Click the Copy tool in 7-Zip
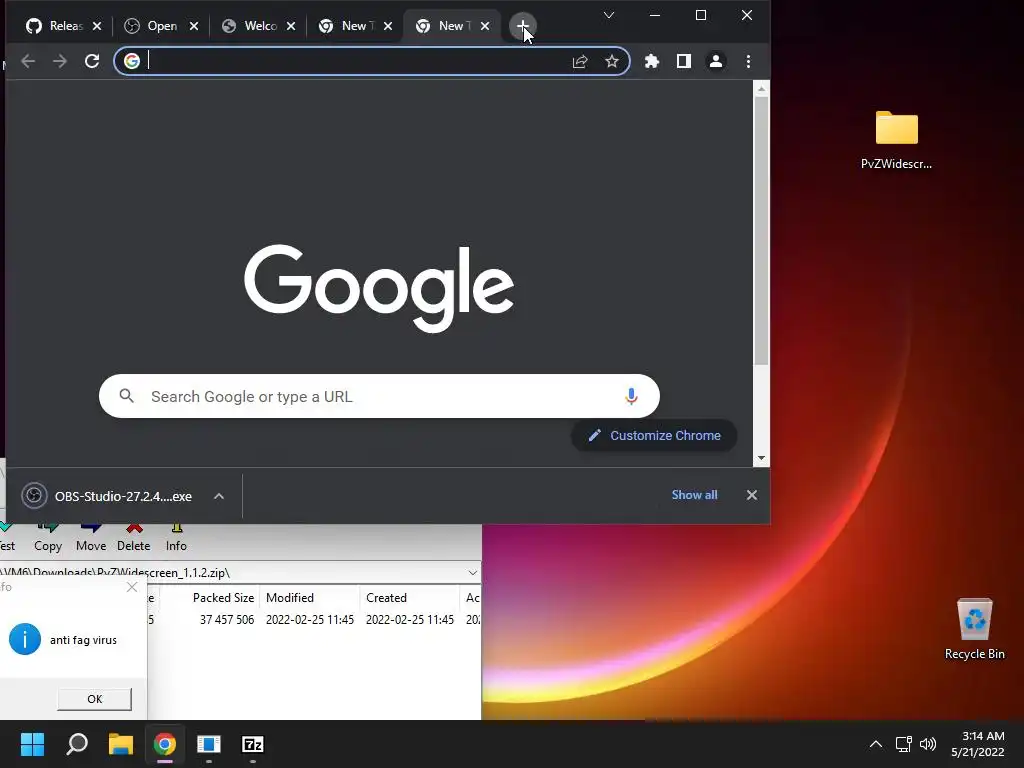The height and width of the screenshot is (768, 1024). point(48,537)
